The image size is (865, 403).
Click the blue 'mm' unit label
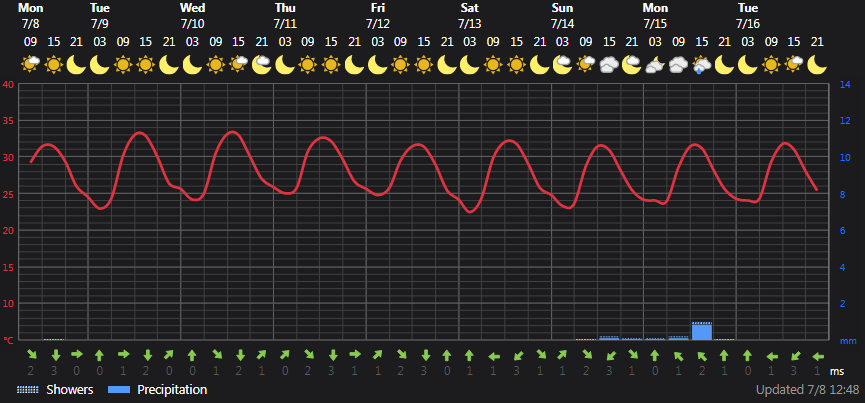click(x=847, y=341)
